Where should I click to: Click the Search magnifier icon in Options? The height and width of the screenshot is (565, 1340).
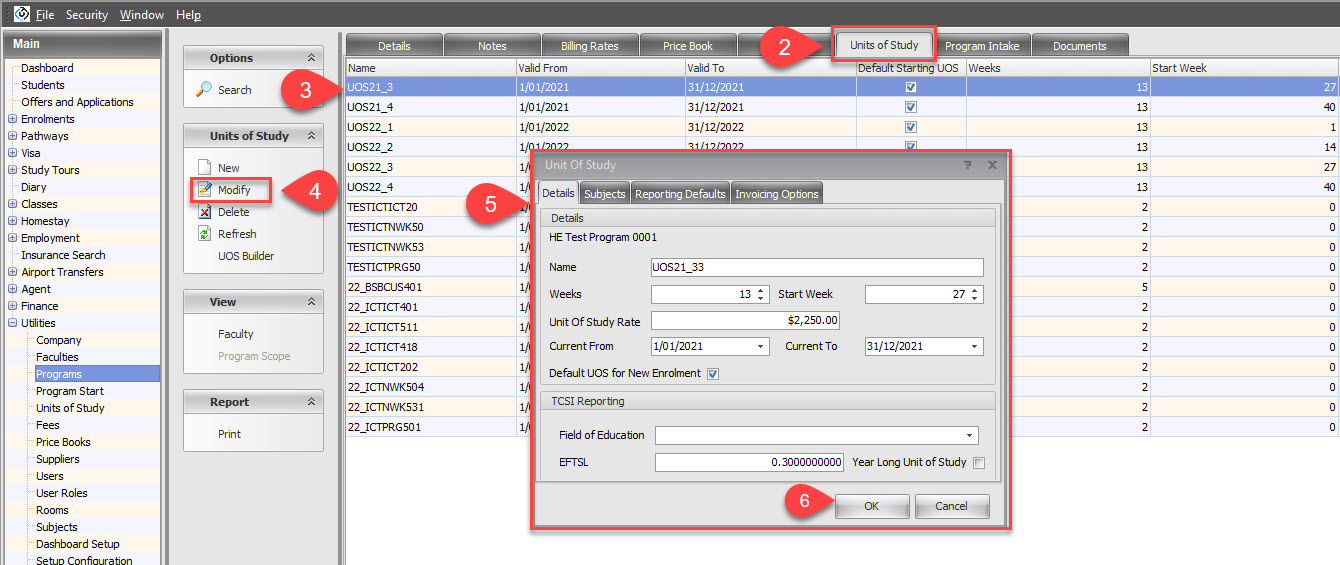pos(203,90)
